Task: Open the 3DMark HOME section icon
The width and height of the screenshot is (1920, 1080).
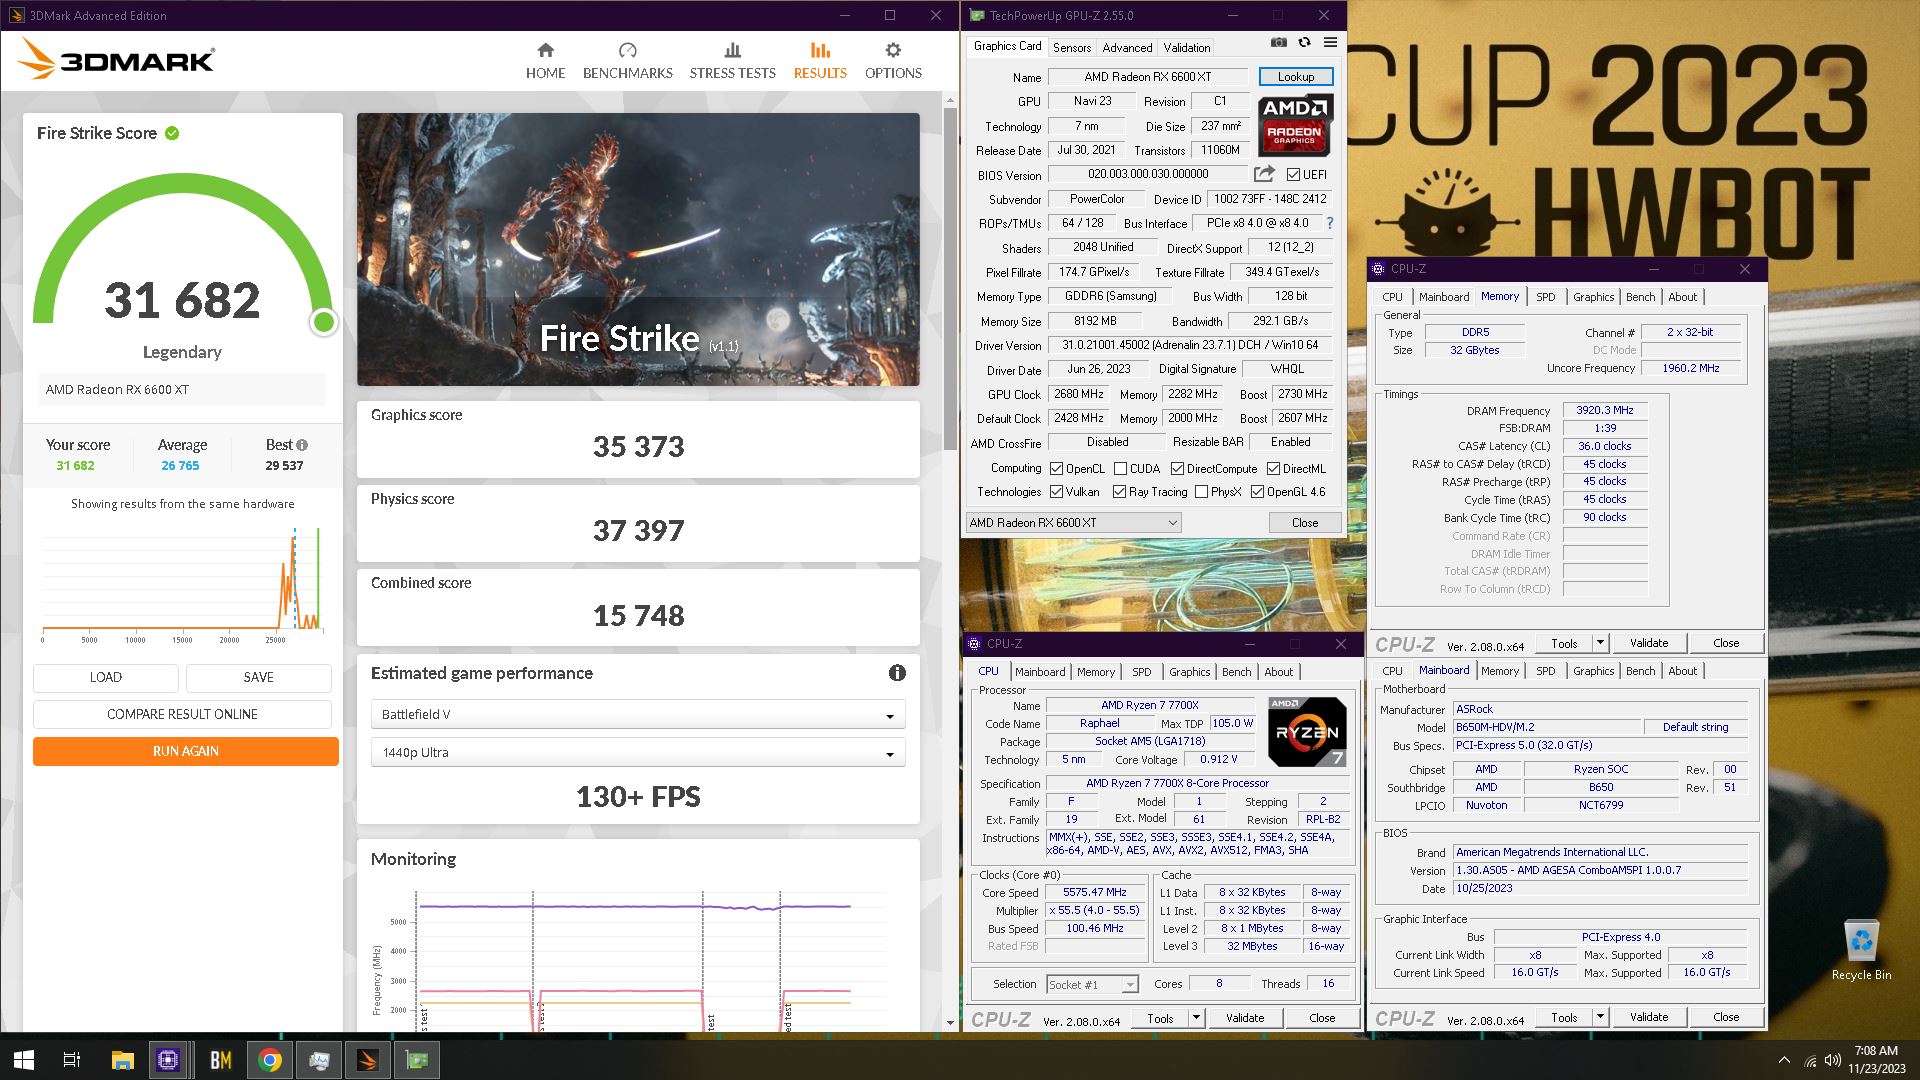Action: pos(545,50)
